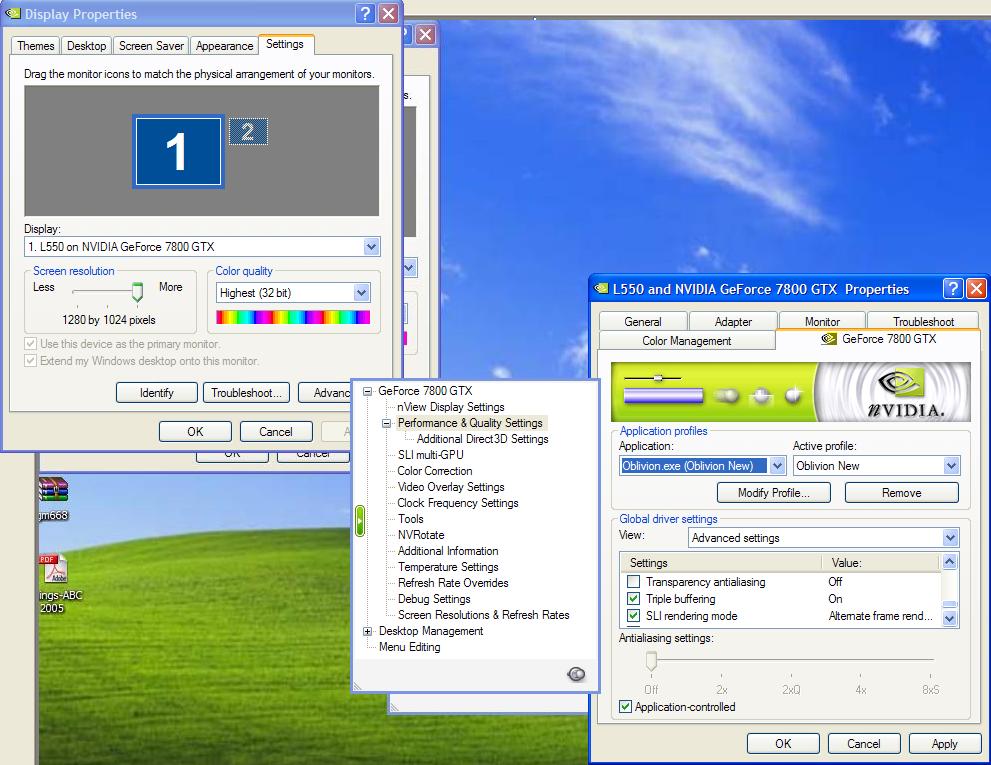Click OK in Display Properties

point(195,432)
